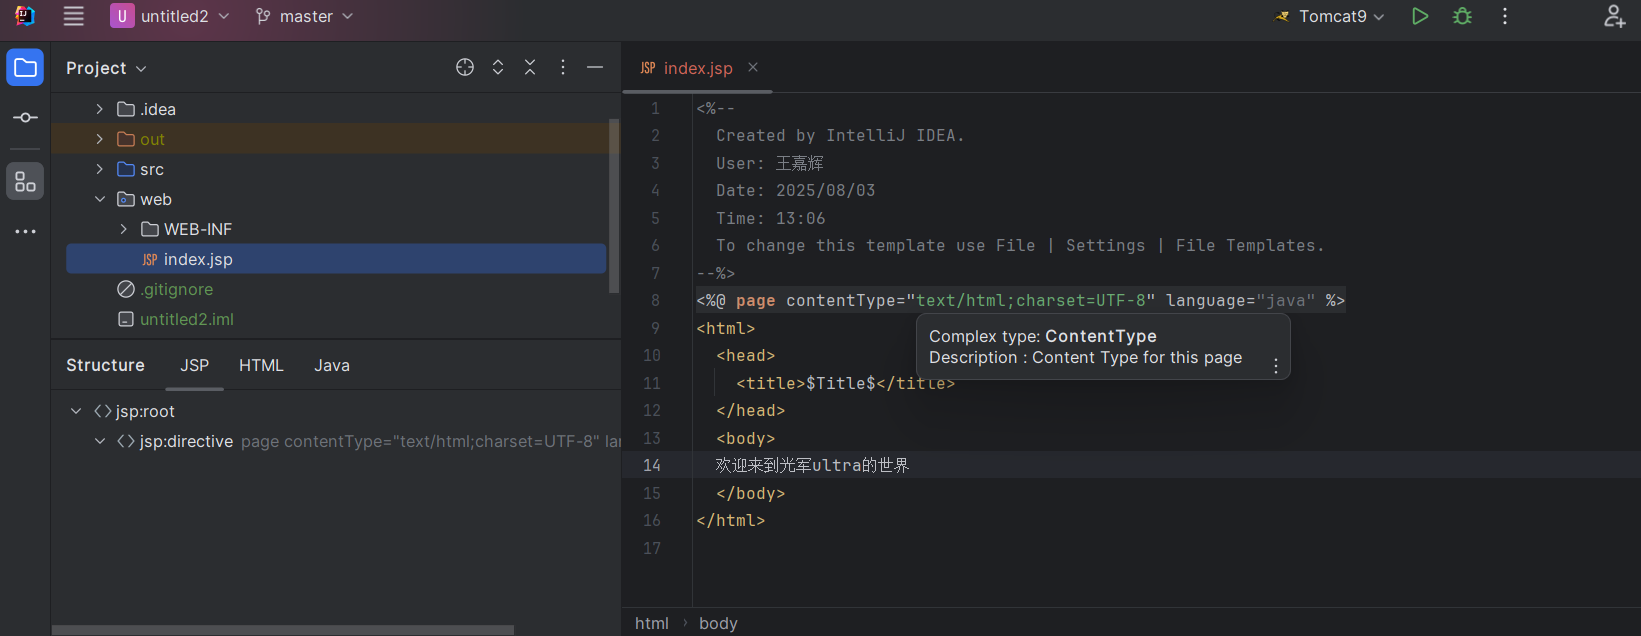Click the contentType attribute in code

click(x=841, y=300)
